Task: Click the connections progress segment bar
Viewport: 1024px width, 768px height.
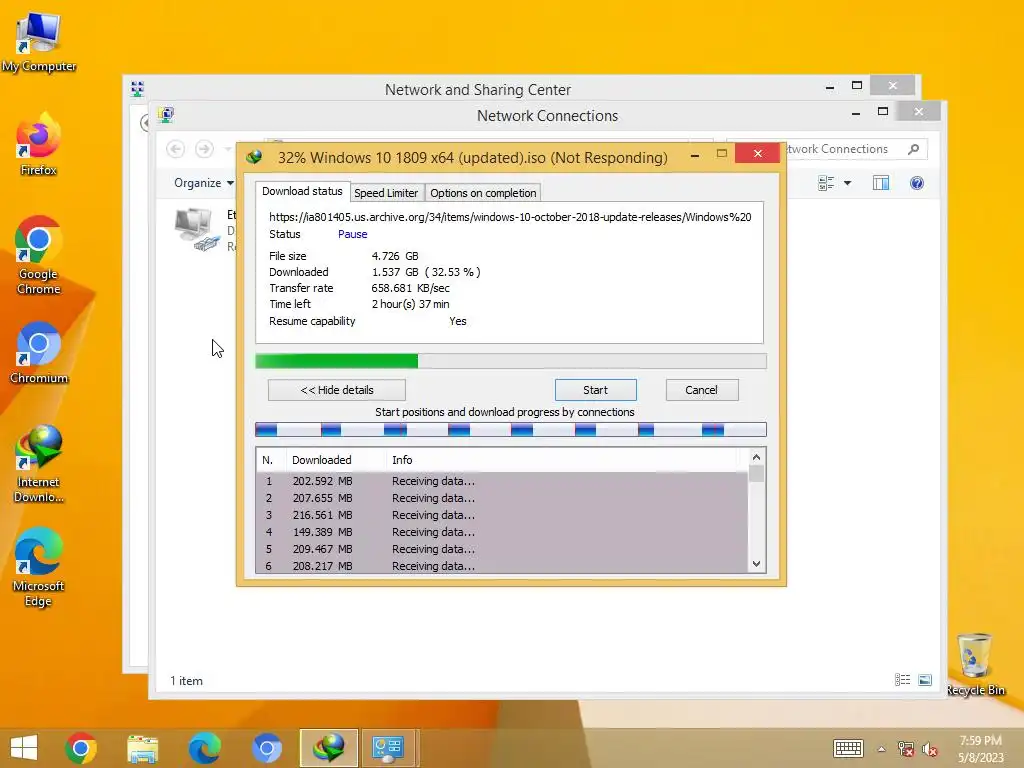Action: [x=511, y=429]
